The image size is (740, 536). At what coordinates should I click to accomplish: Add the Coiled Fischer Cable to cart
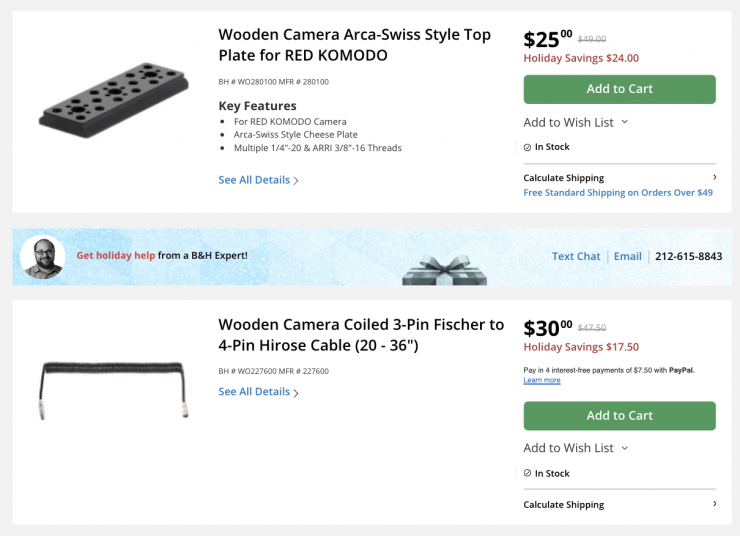[619, 416]
